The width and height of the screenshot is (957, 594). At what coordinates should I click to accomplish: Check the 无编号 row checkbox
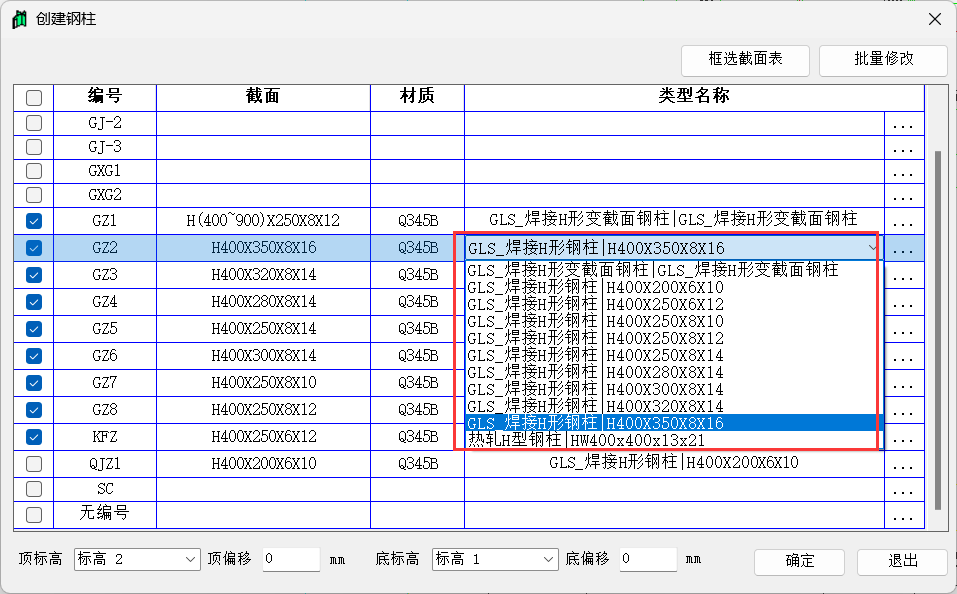34,515
